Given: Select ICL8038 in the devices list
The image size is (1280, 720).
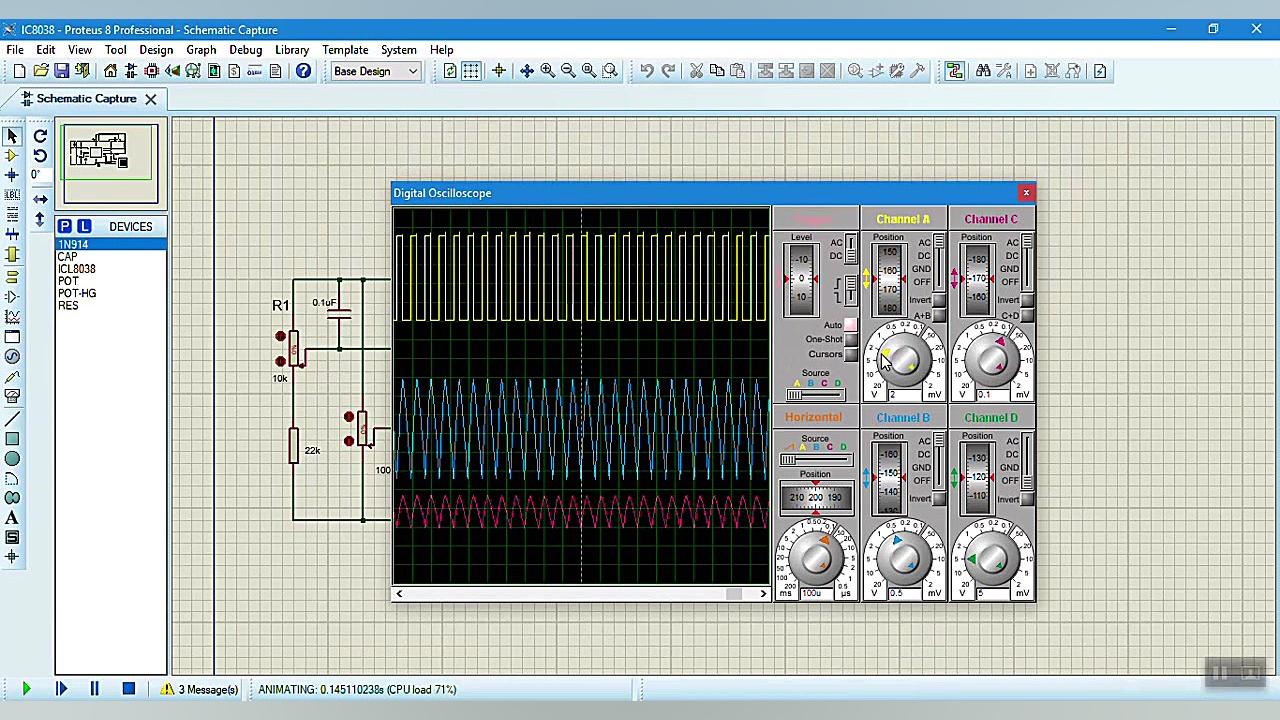Looking at the screenshot, I should pyautogui.click(x=77, y=269).
